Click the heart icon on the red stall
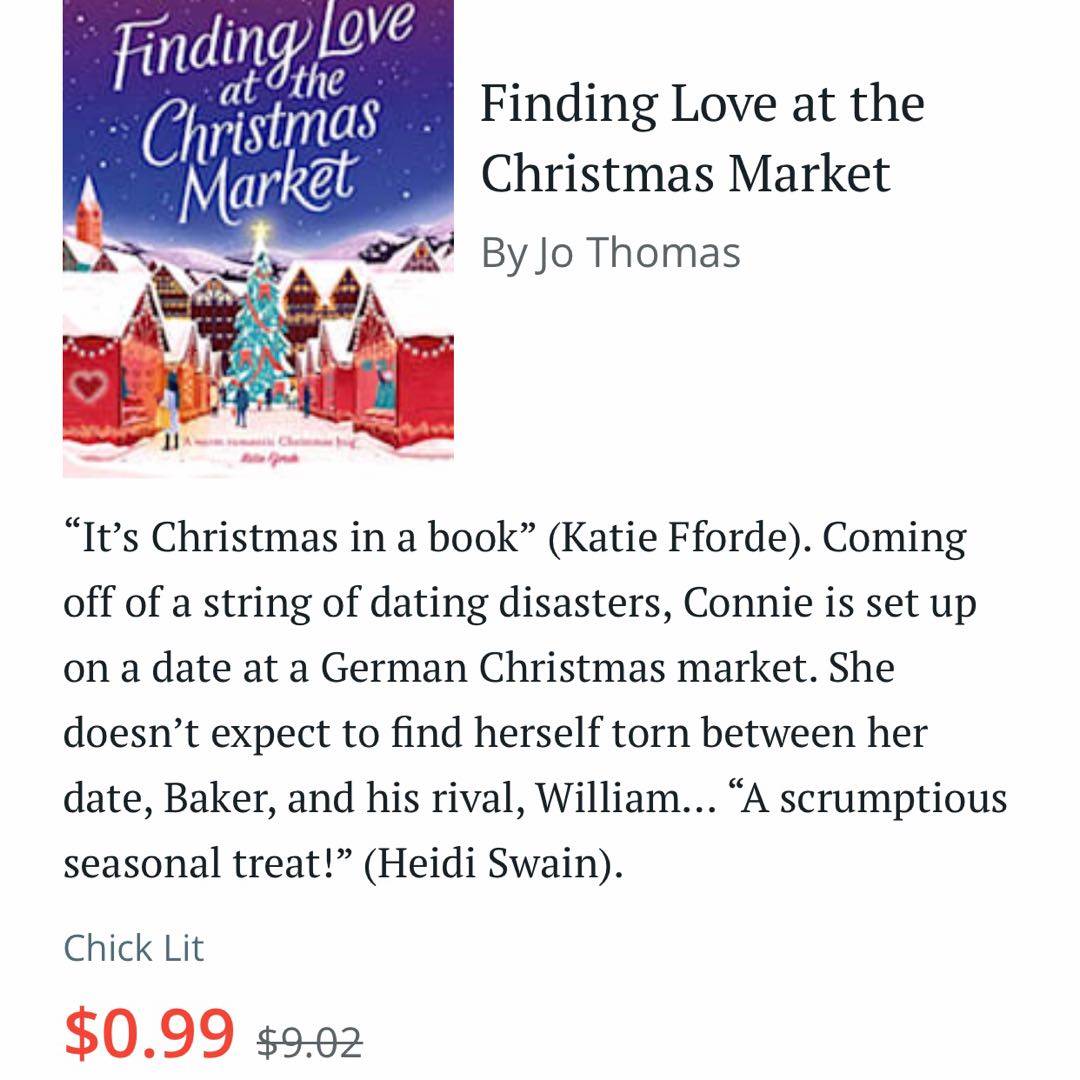 click(91, 384)
